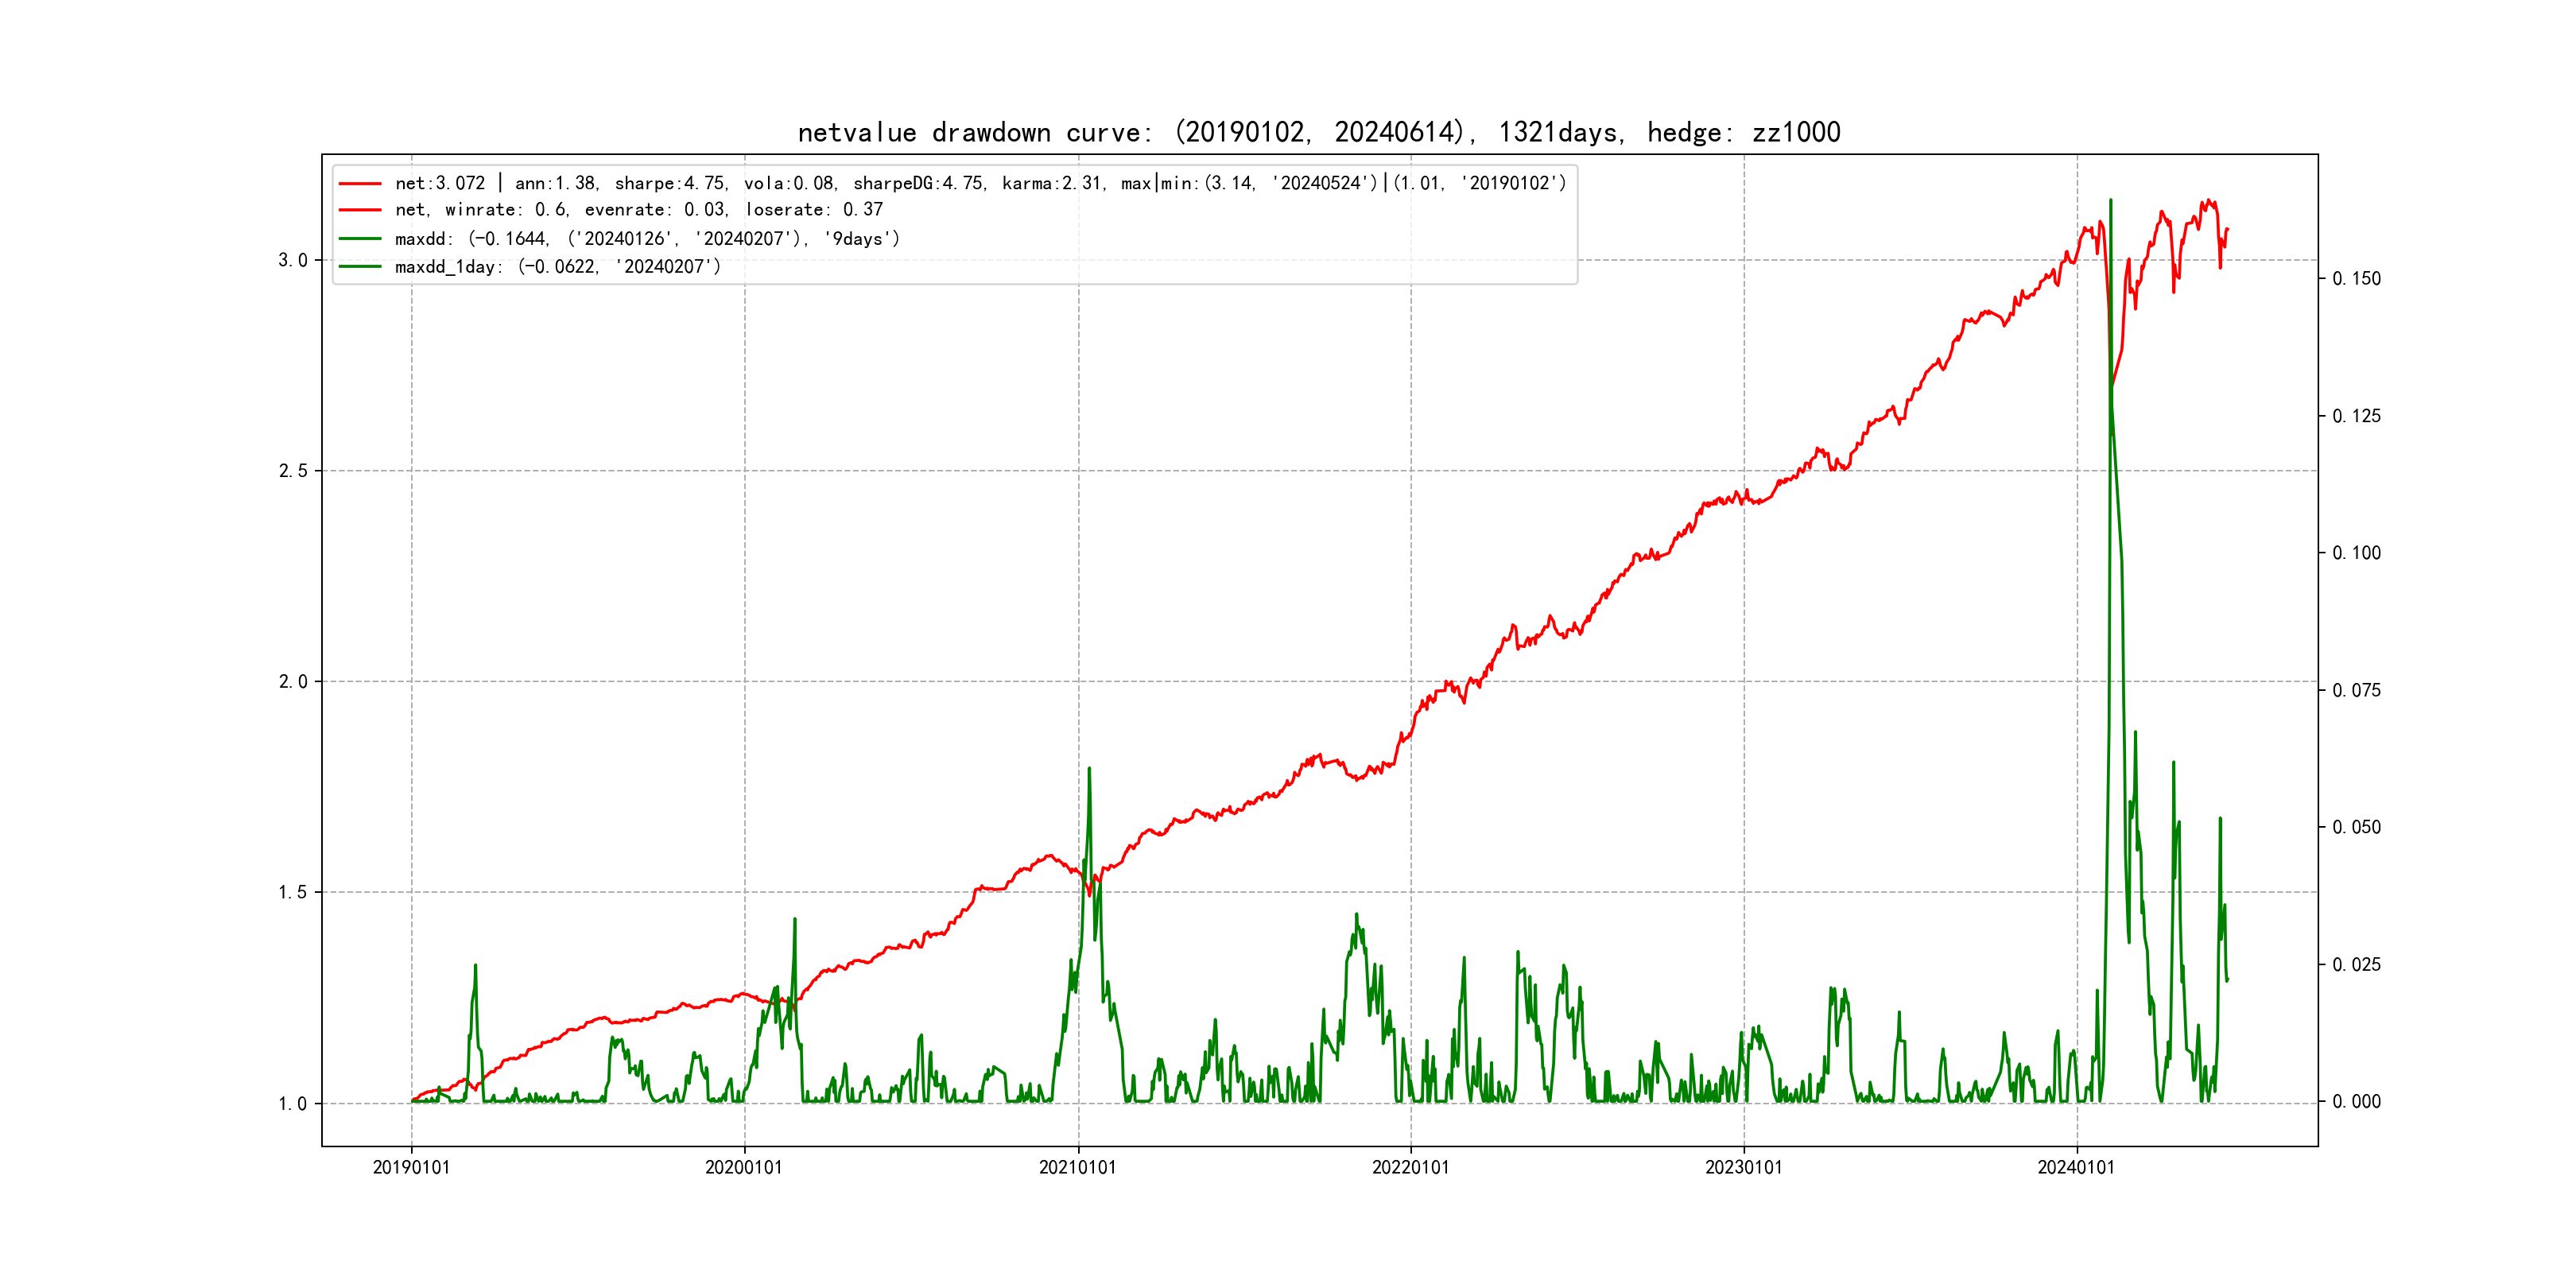2576x1288 pixels.
Task: Click the 20190101 x-axis label
Action: pyautogui.click(x=411, y=1167)
